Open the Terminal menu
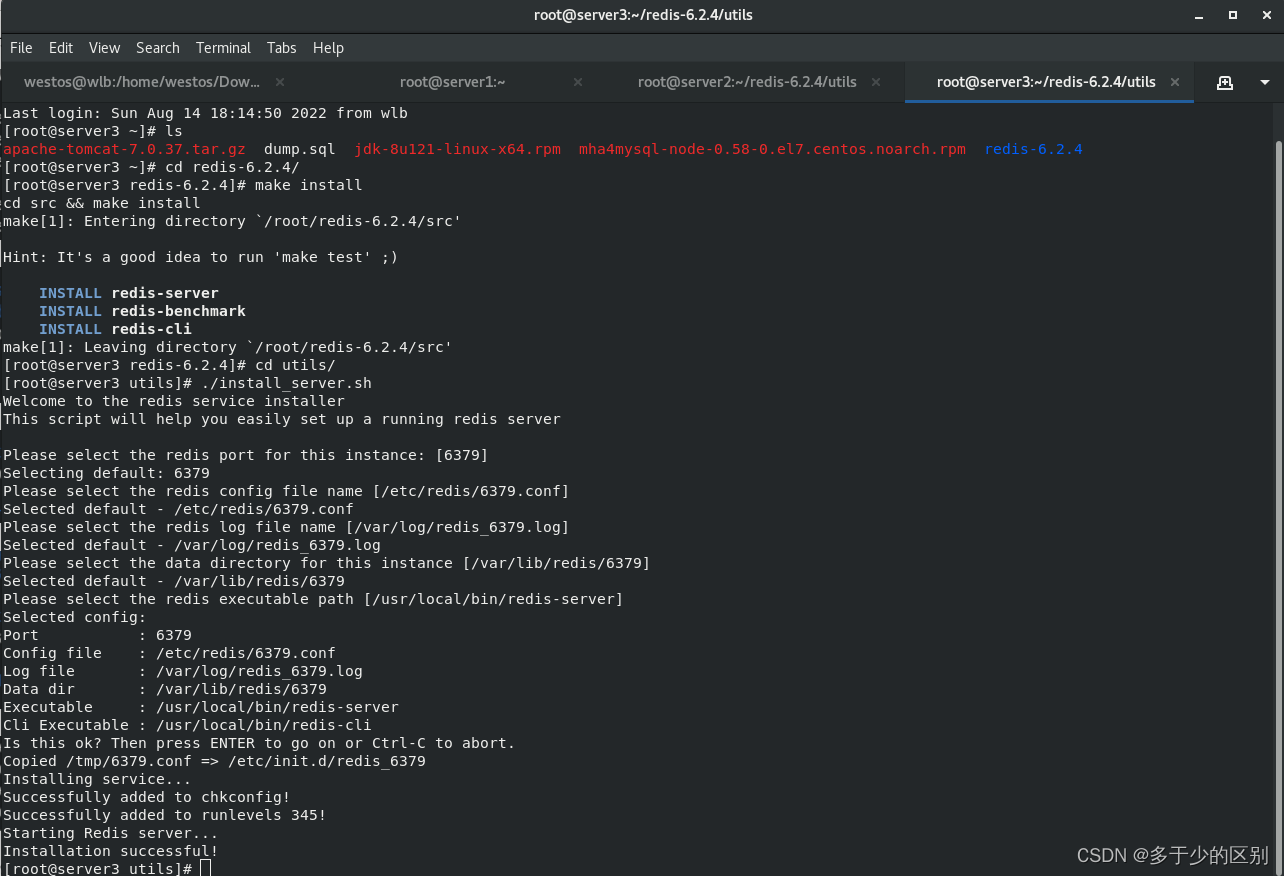The height and width of the screenshot is (876, 1284). click(x=223, y=48)
